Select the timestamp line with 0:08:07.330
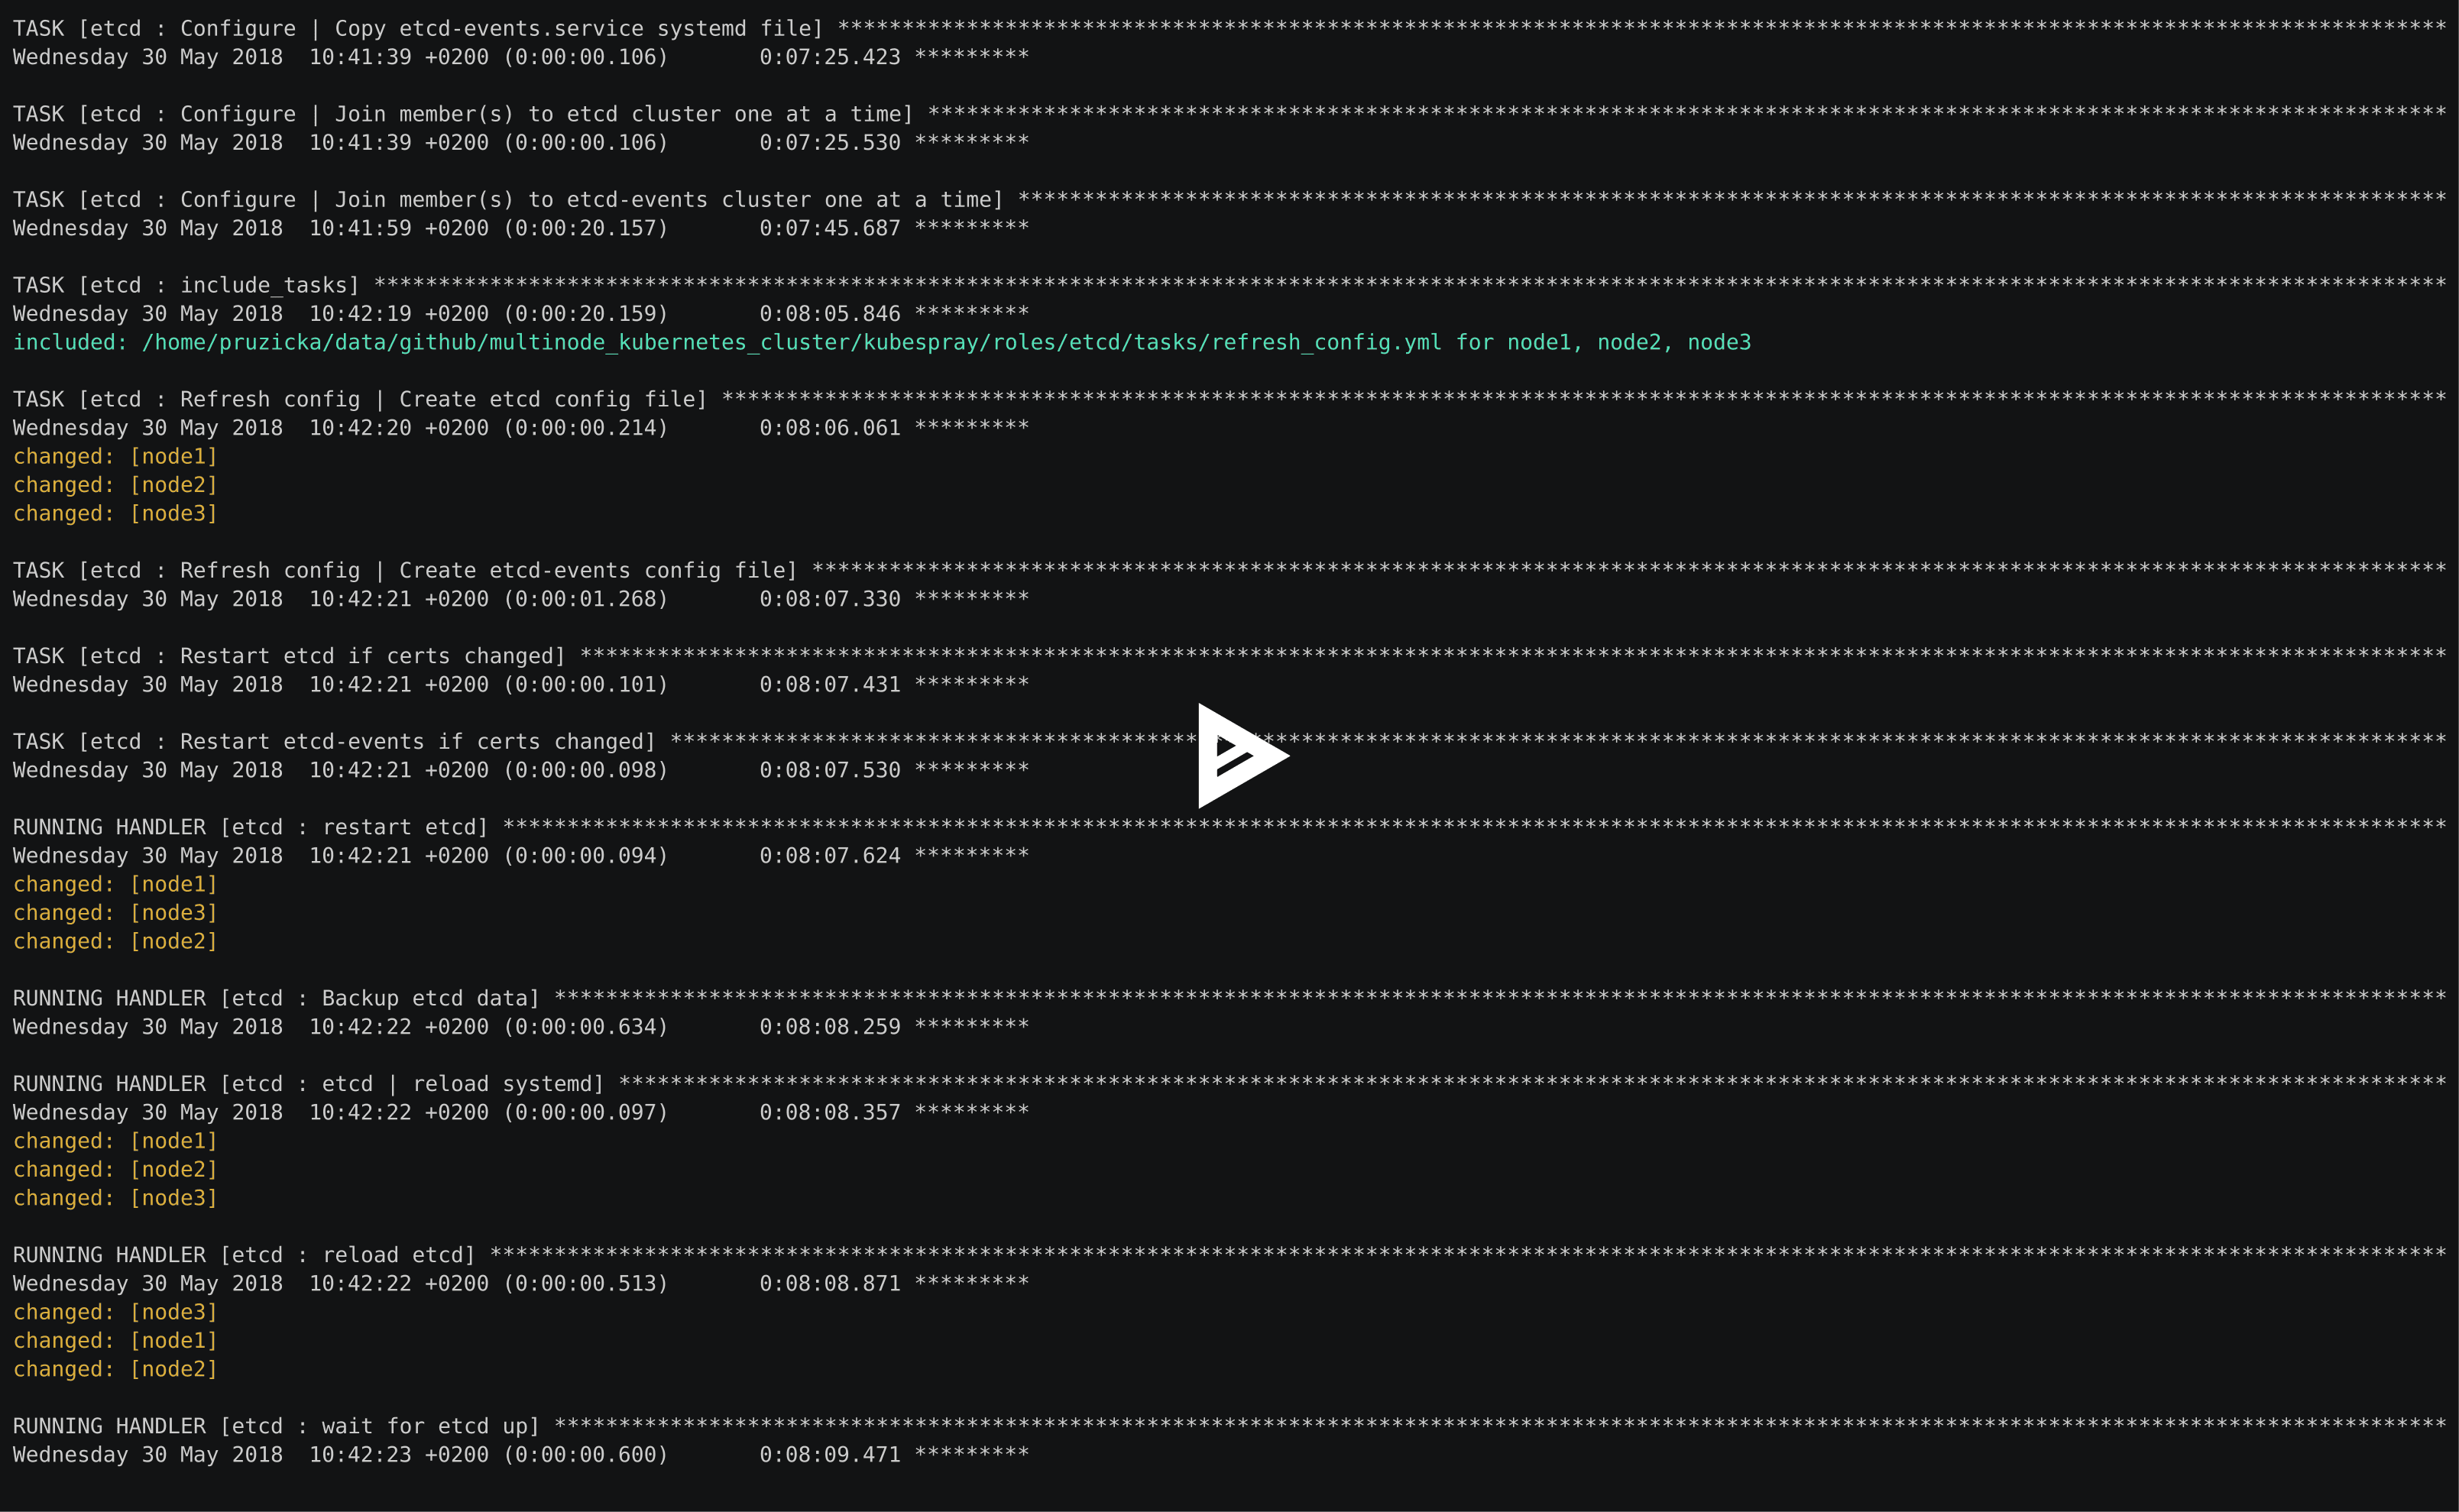 click(x=520, y=599)
